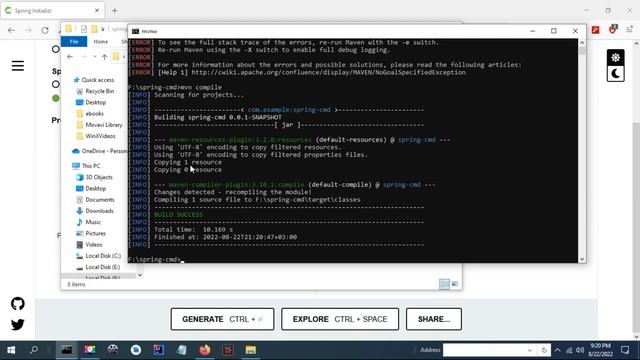Select OneDrive - Personal in sidebar
Viewport: 640px width, 360px height.
pos(100,151)
